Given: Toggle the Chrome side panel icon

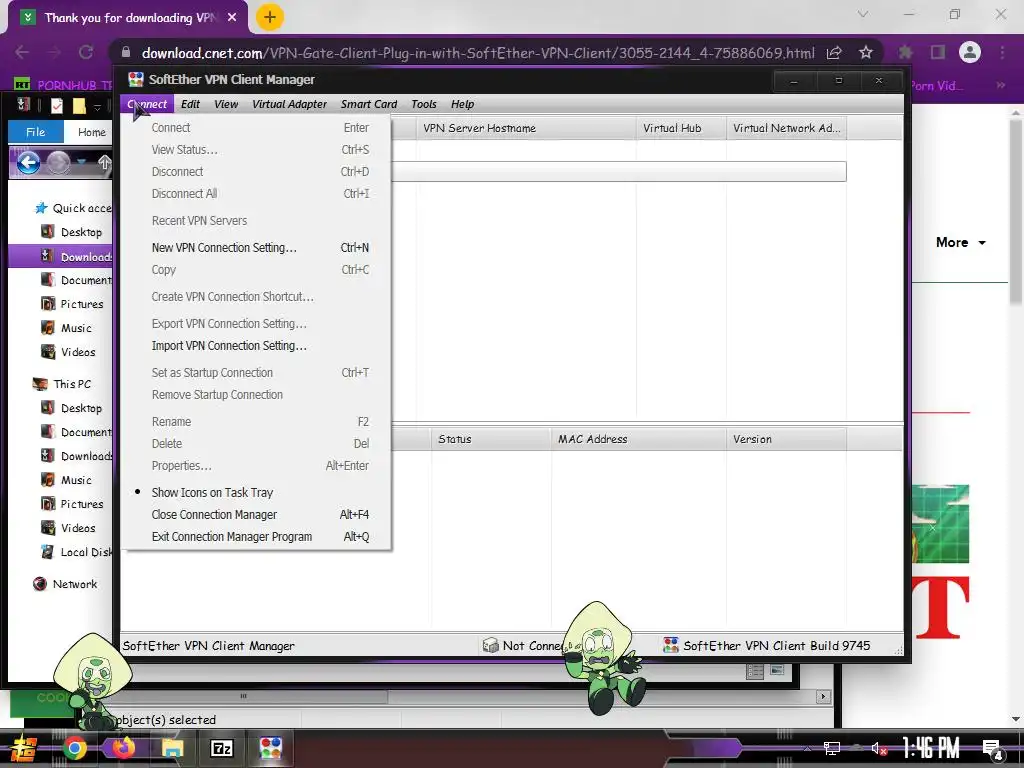Looking at the screenshot, I should [938, 52].
